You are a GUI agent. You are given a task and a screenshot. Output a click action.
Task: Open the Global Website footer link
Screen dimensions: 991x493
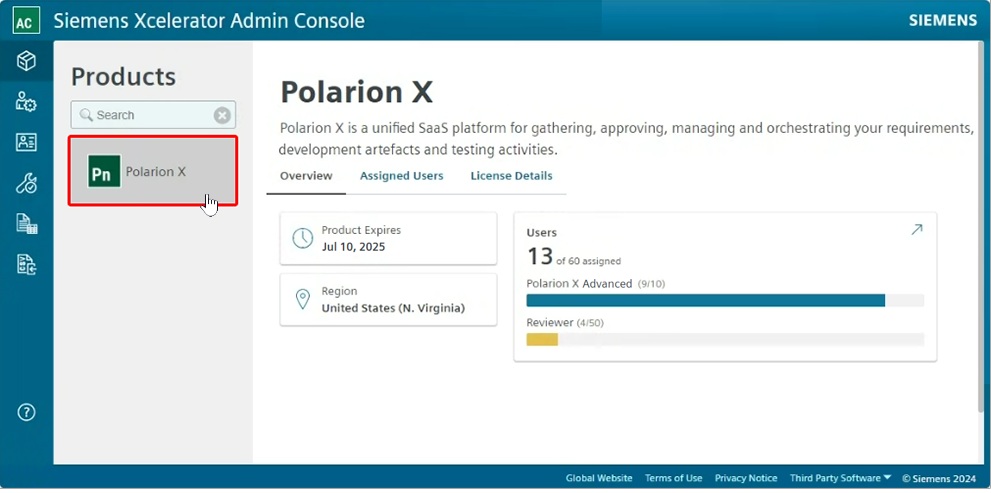point(599,478)
